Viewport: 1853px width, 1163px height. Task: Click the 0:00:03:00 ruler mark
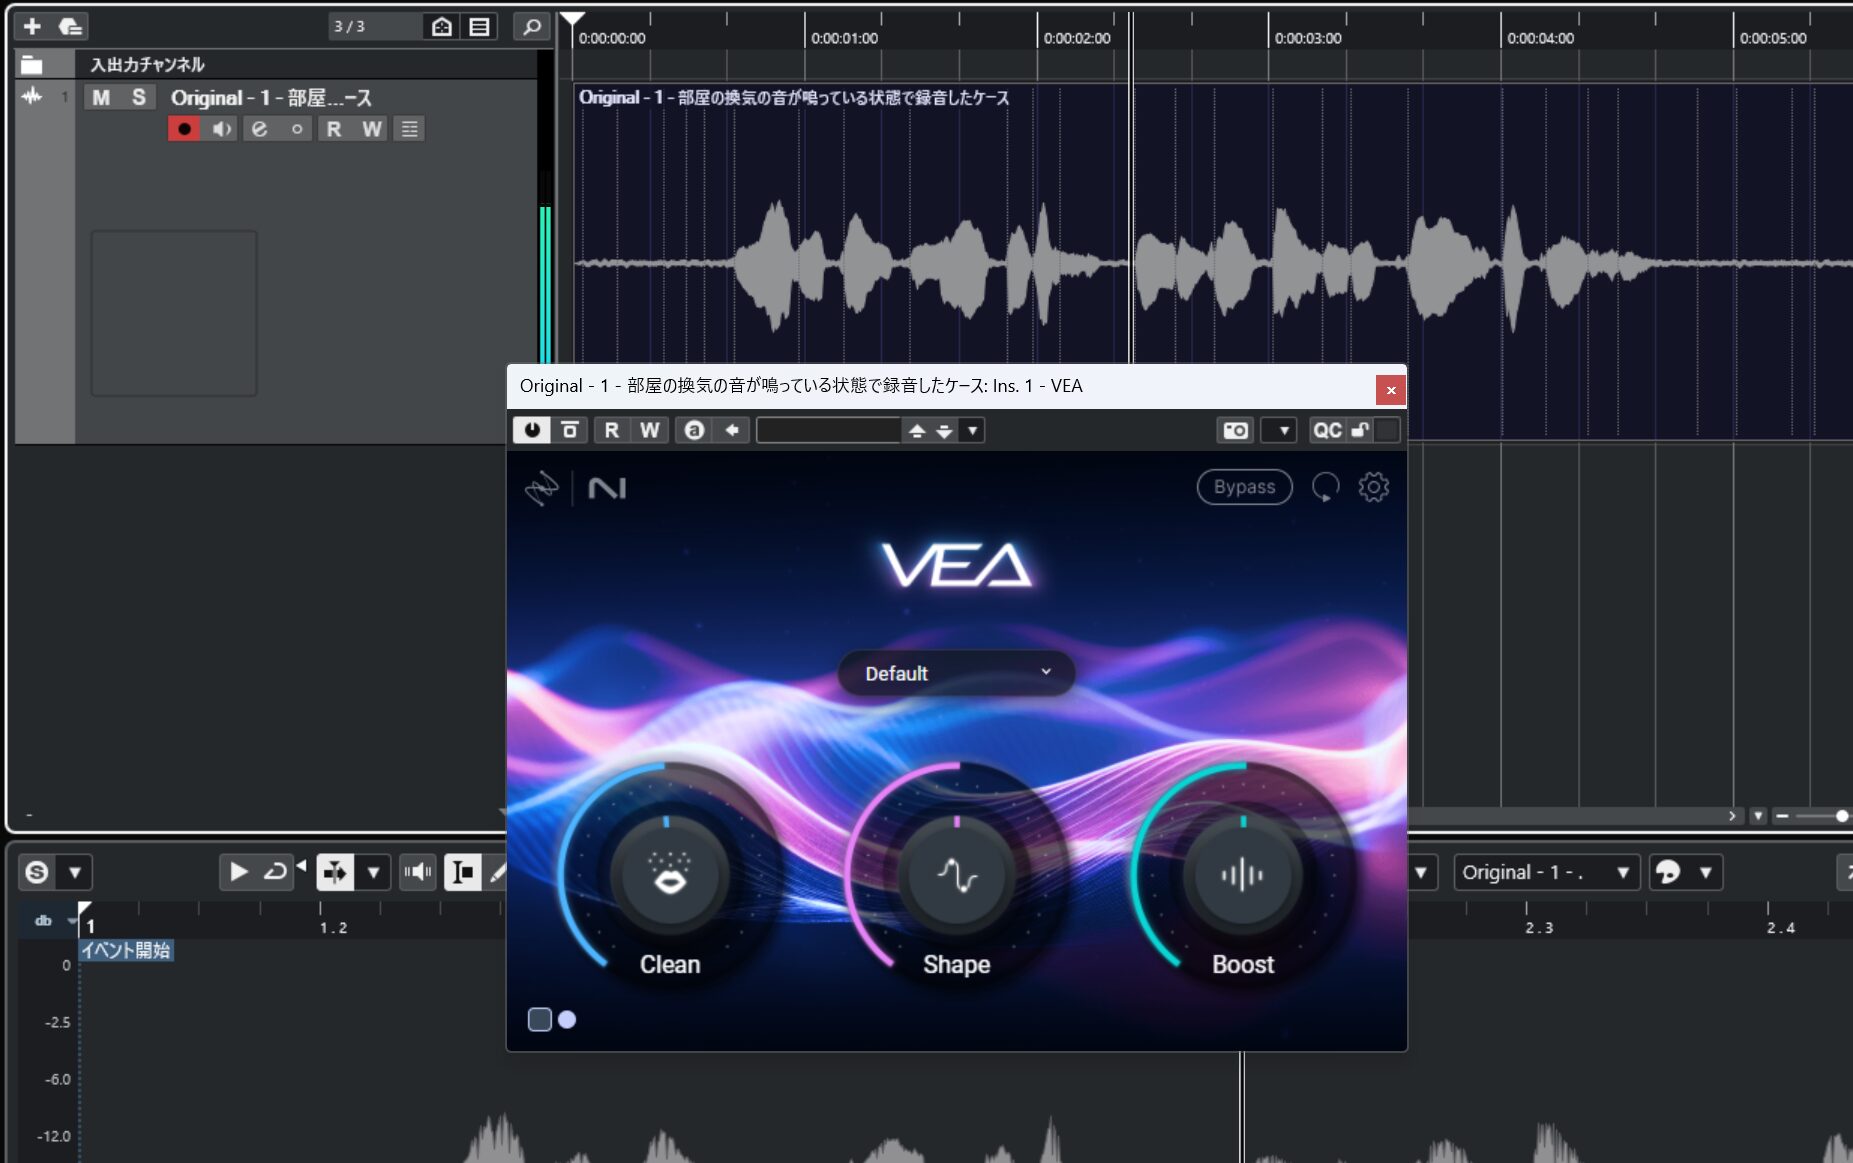[1307, 38]
